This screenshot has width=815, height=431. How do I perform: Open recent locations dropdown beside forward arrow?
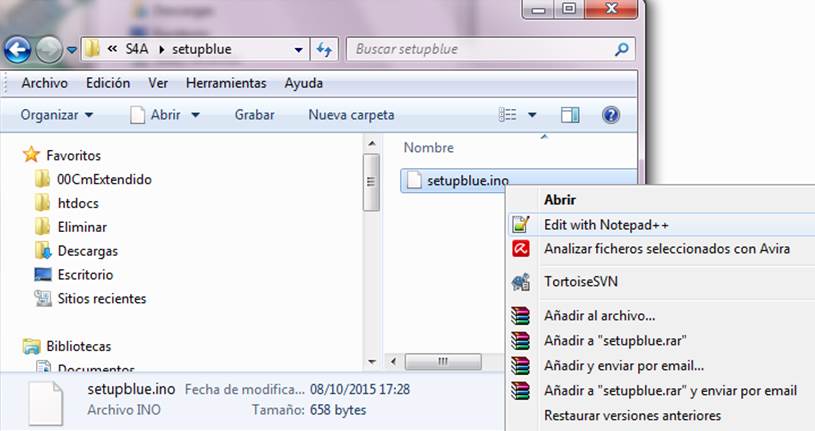(x=72, y=50)
